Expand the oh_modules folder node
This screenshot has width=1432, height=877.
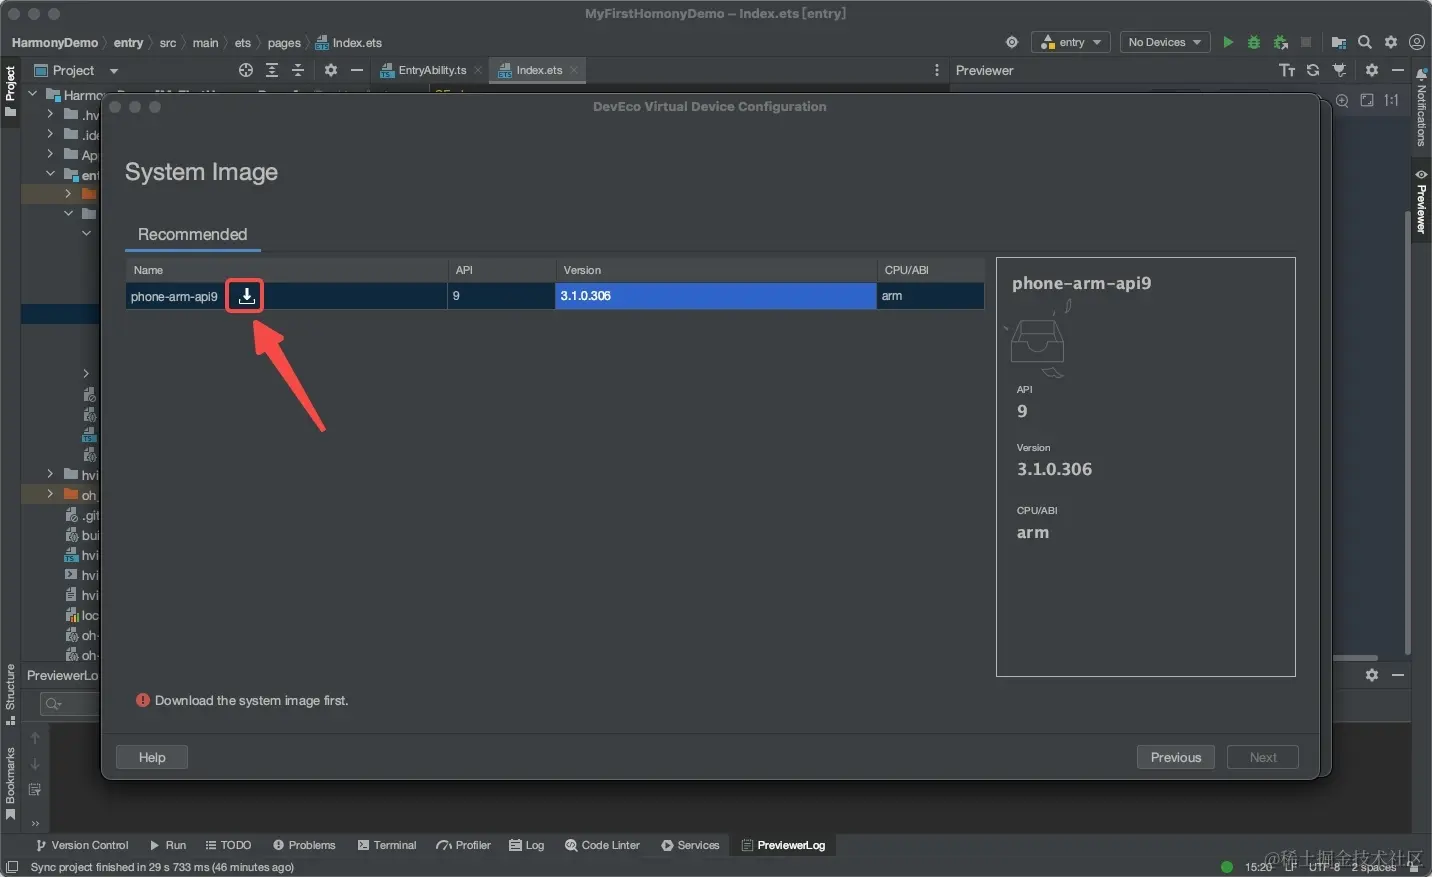click(x=50, y=494)
